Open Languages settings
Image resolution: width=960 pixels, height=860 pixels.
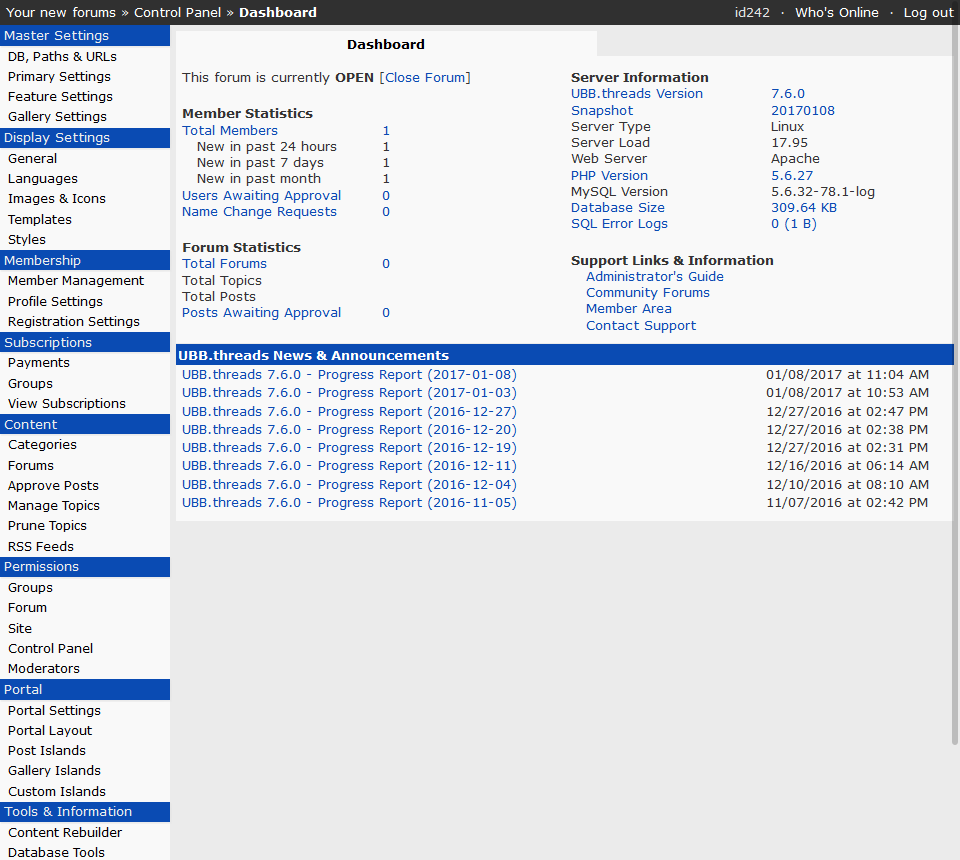click(43, 179)
